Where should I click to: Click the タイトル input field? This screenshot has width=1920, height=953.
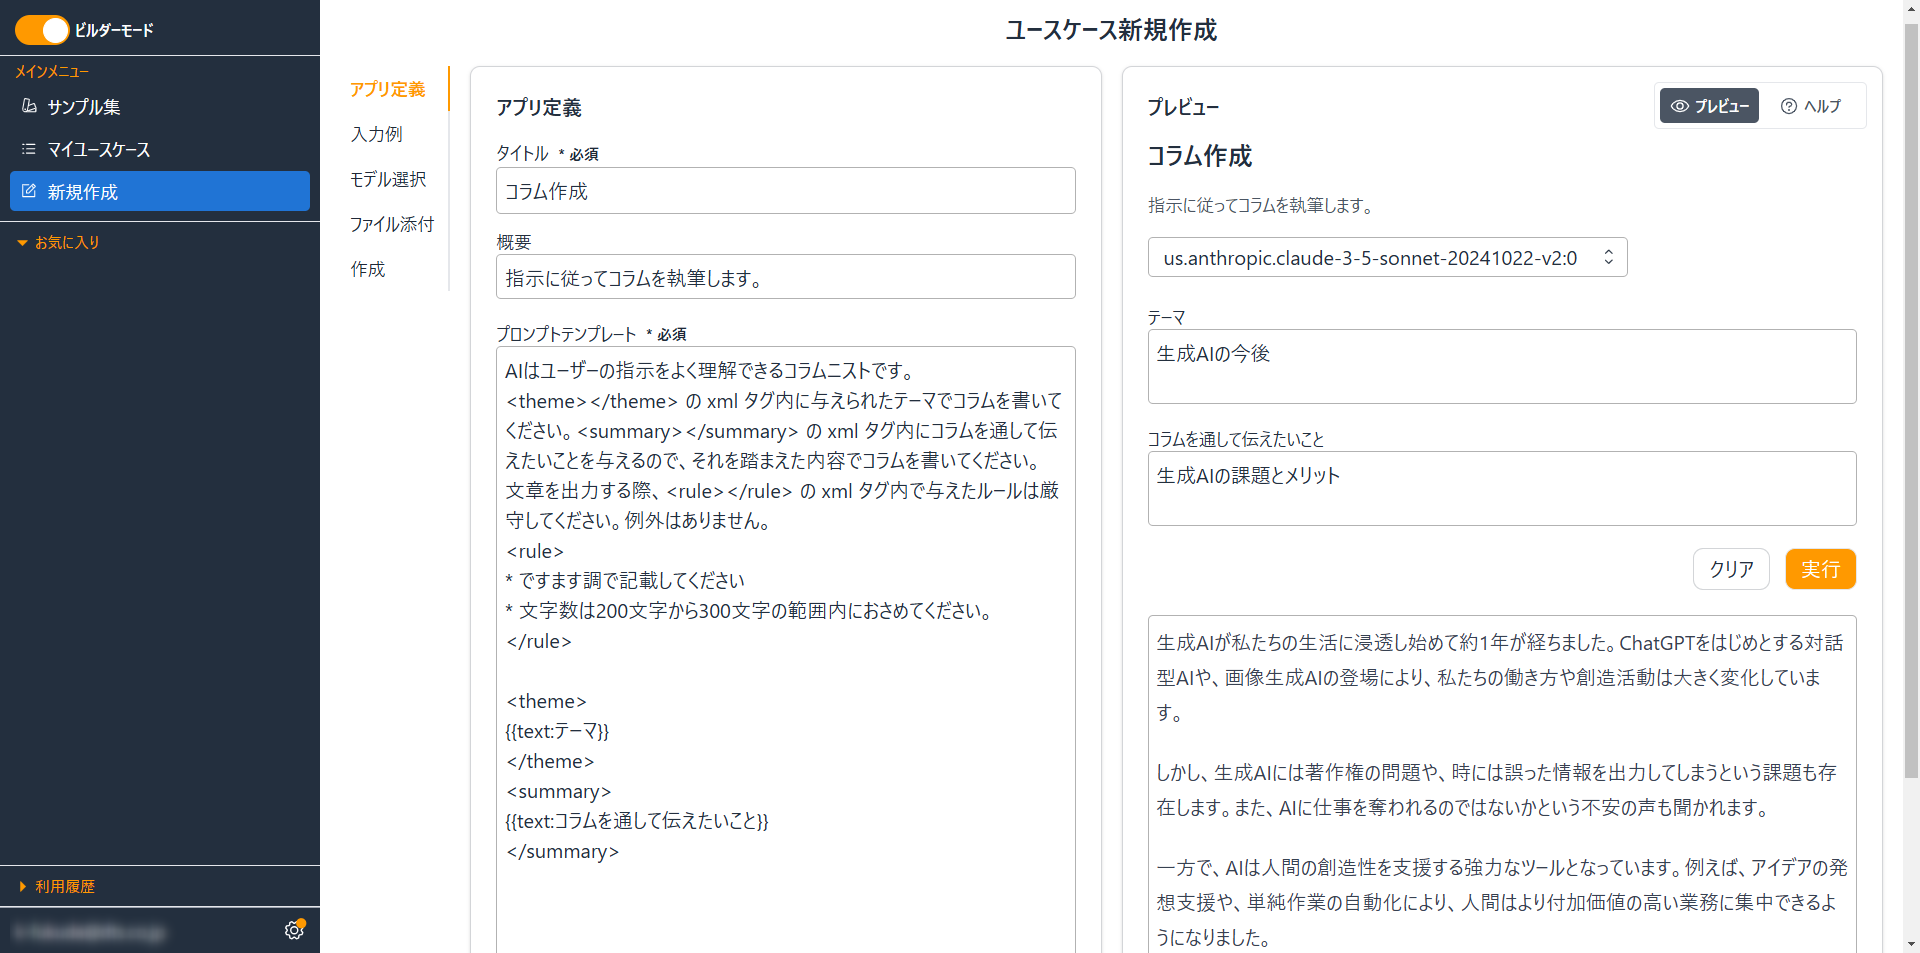tap(786, 190)
